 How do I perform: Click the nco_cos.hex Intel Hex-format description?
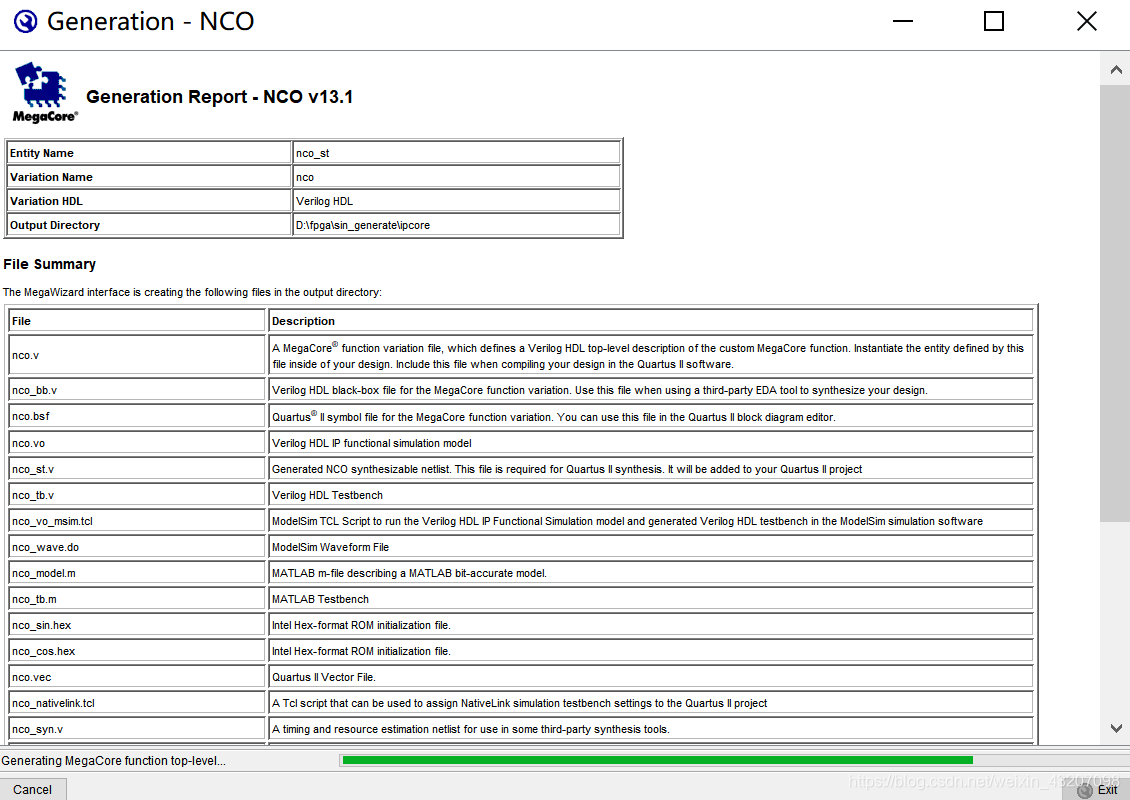[x=361, y=651]
